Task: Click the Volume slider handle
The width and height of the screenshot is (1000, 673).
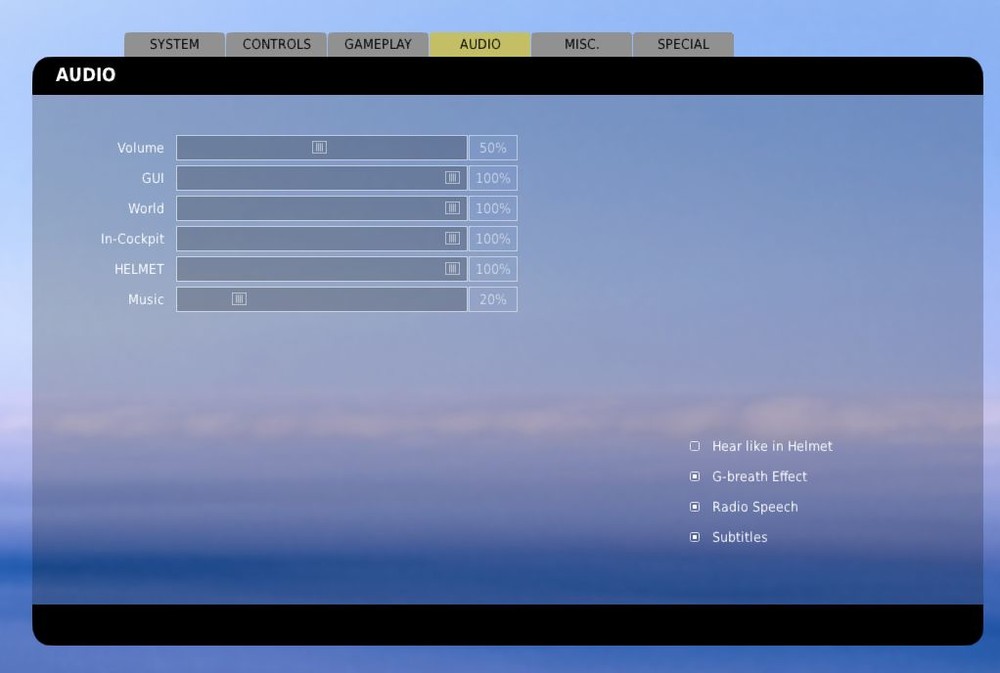Action: coord(320,147)
